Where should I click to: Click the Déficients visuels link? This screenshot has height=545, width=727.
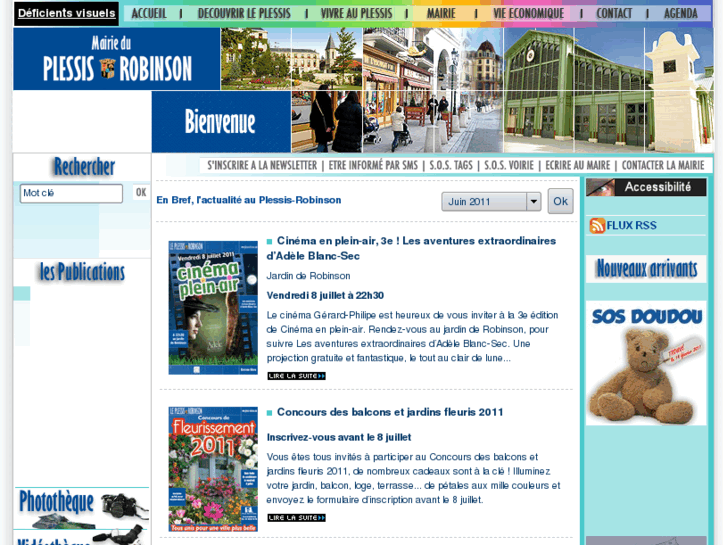click(66, 13)
